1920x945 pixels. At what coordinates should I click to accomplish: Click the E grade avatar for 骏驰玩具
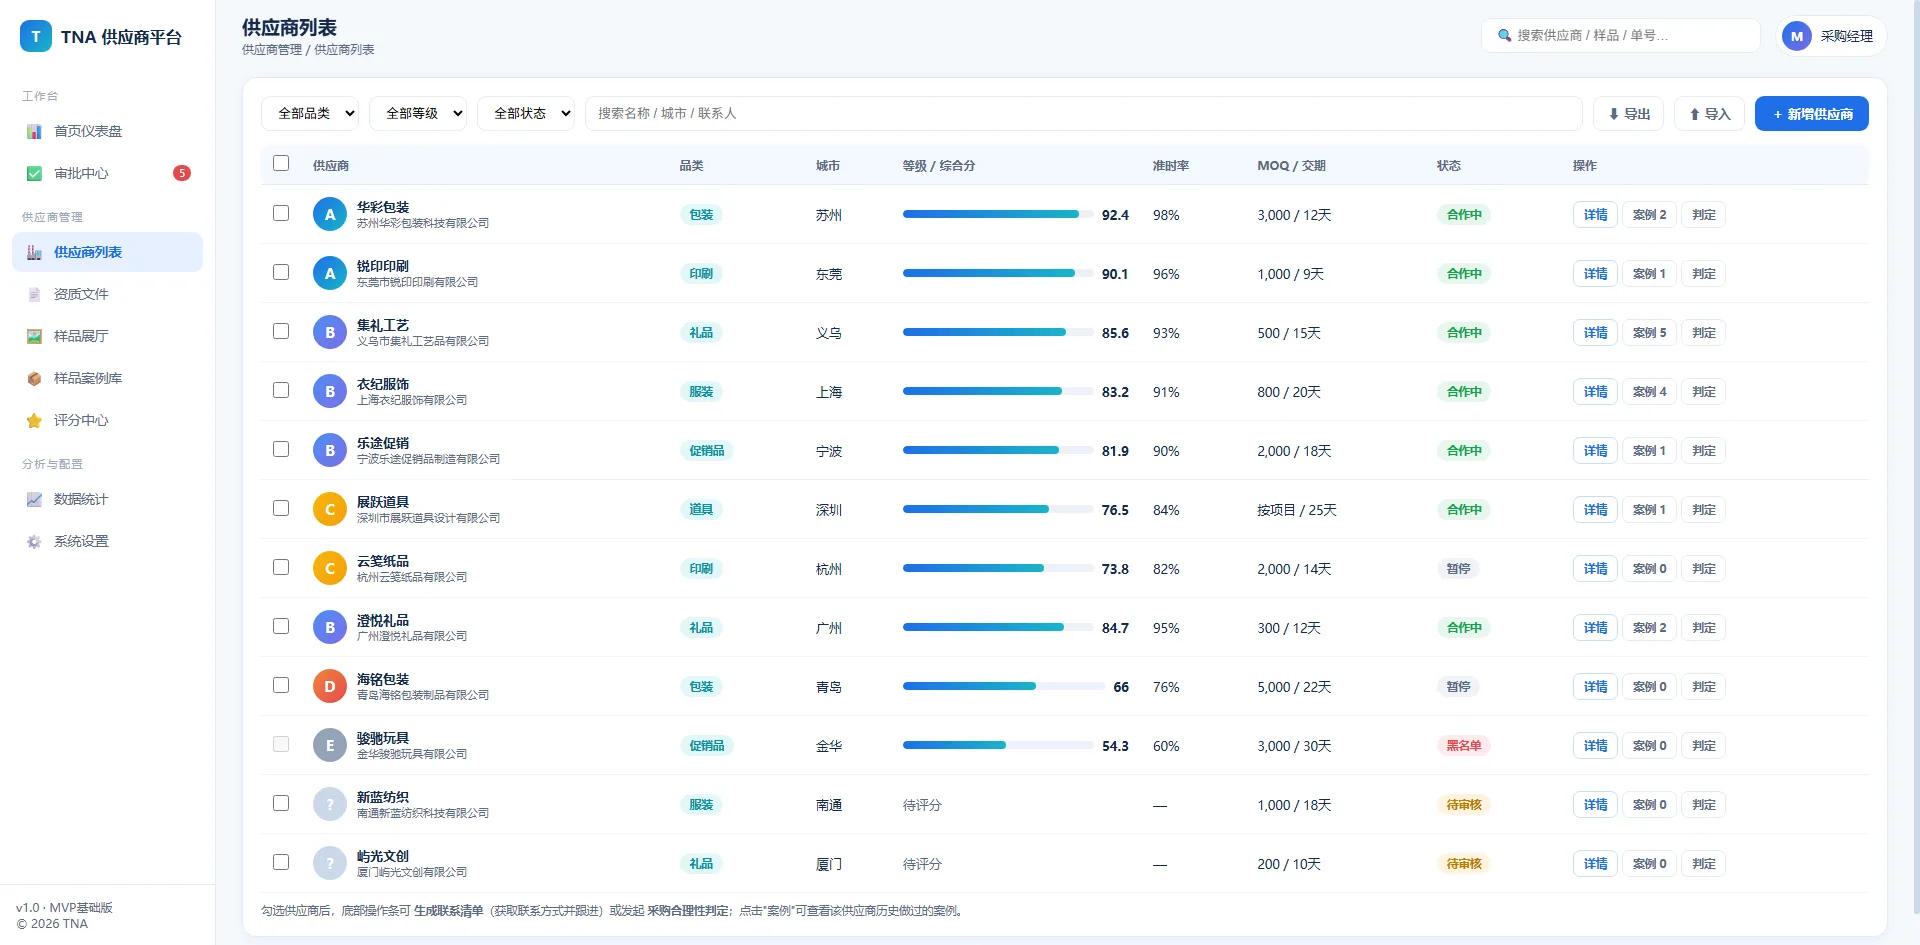[x=330, y=745]
